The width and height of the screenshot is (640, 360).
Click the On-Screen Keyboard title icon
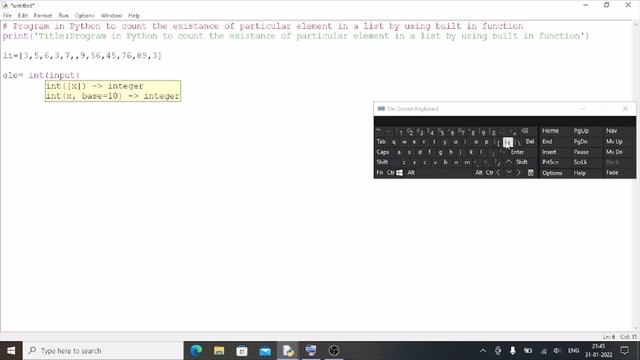(381, 109)
